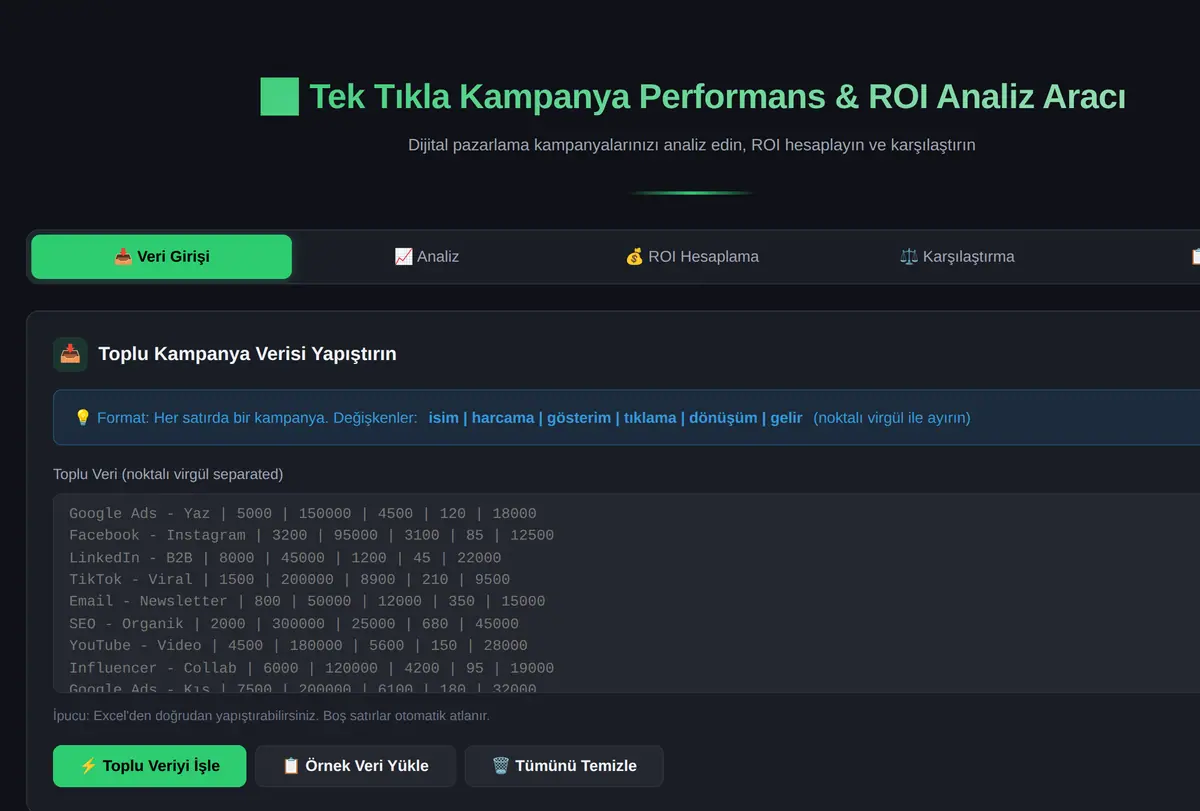Screen dimensions: 1200x811
Task: Click the partially visible tab after Karşılaştırma
Action: [x=1146, y=257]
